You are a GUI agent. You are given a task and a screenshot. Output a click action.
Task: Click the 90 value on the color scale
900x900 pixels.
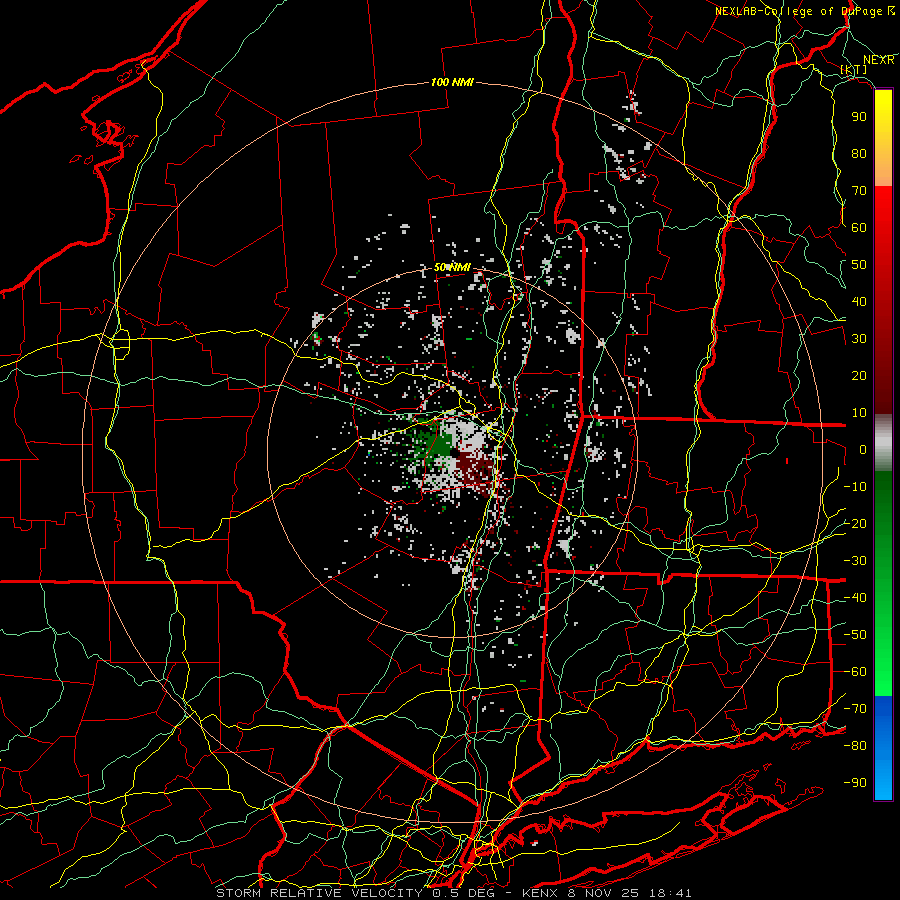859,117
